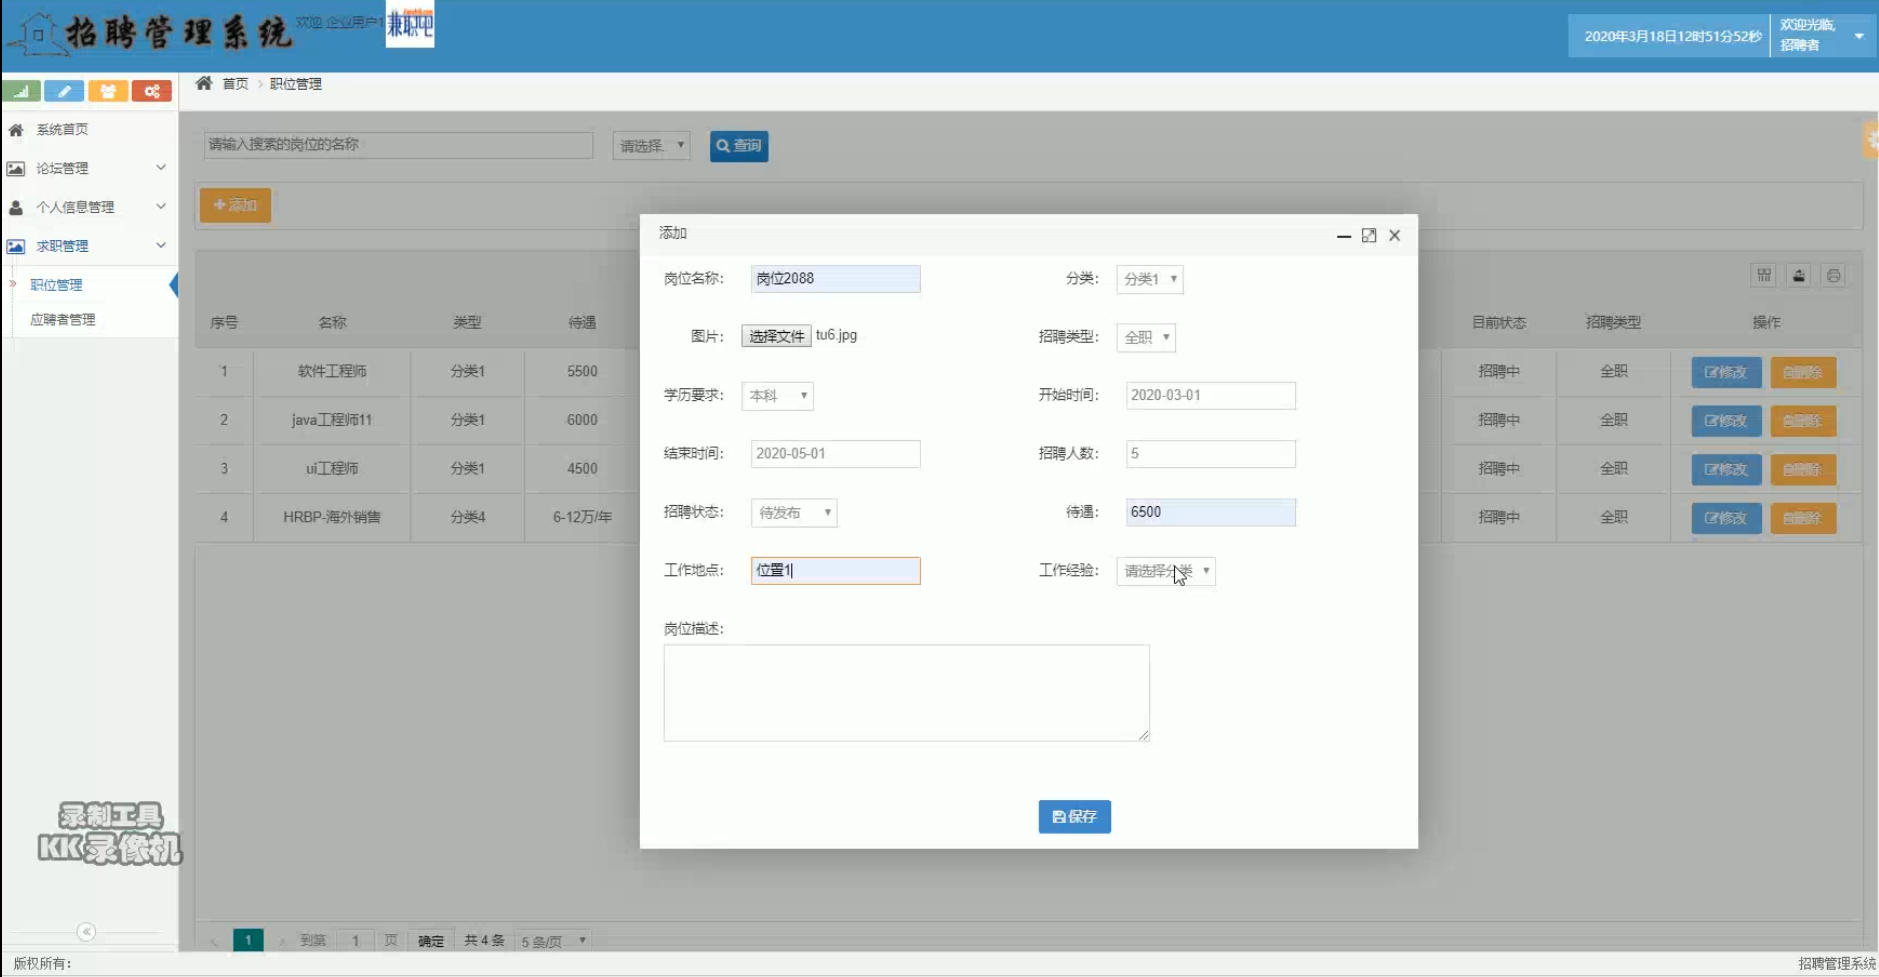Click 删除 for the 软件工程师 row
Viewport: 1879px width, 977px height.
click(x=1803, y=372)
